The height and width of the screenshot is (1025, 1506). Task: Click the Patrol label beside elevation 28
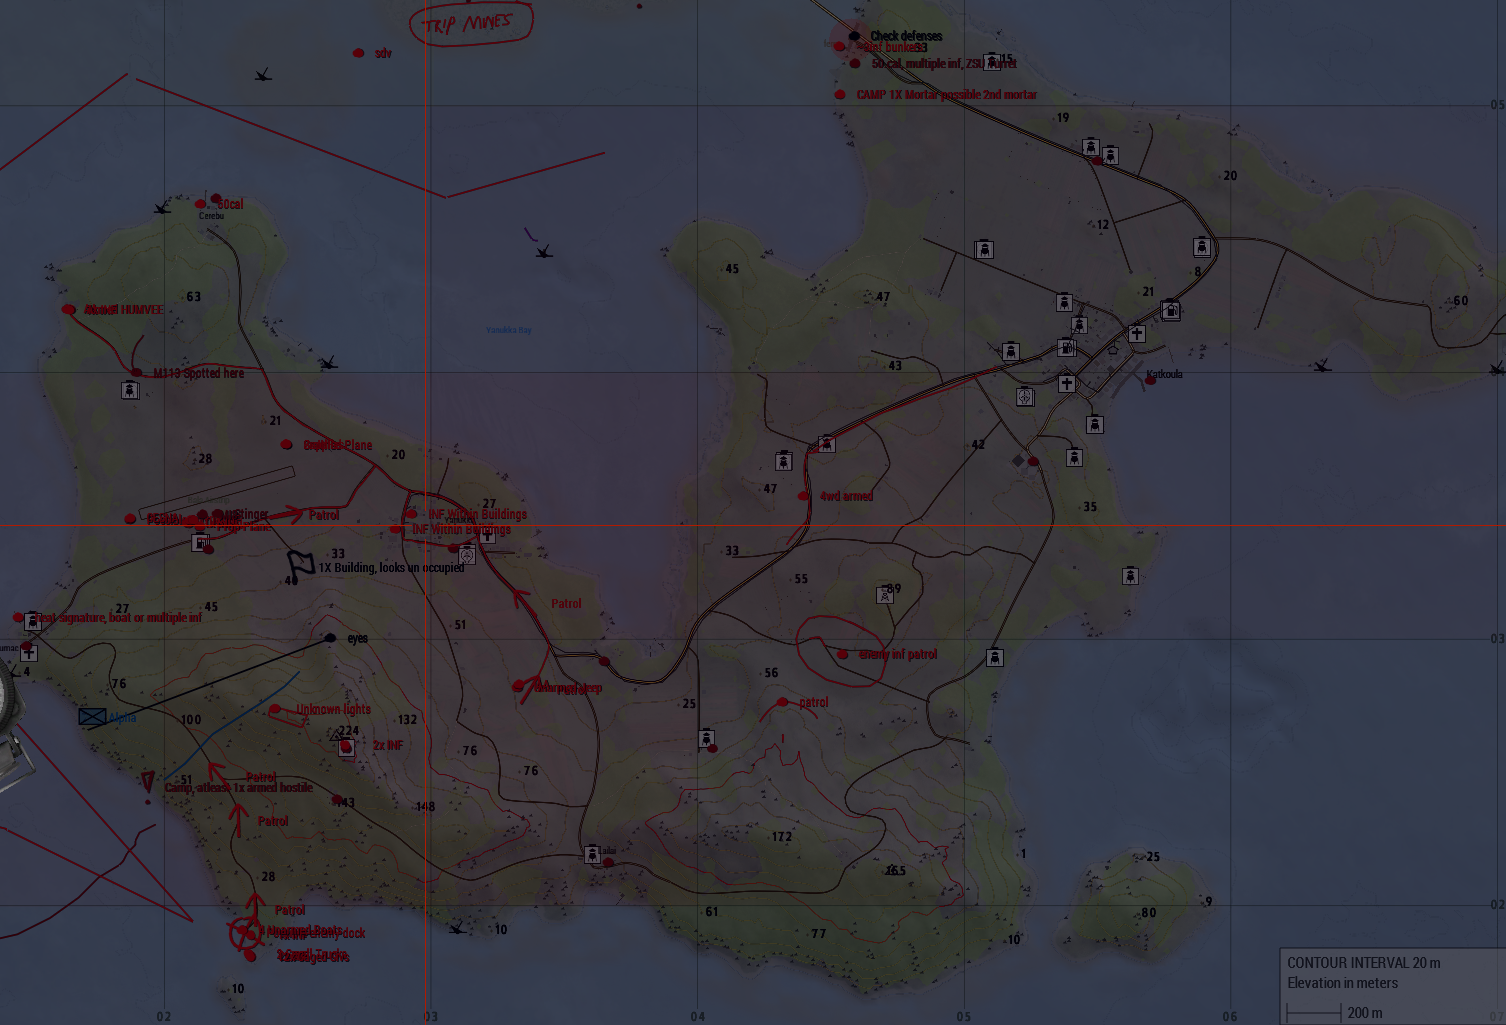click(x=290, y=910)
